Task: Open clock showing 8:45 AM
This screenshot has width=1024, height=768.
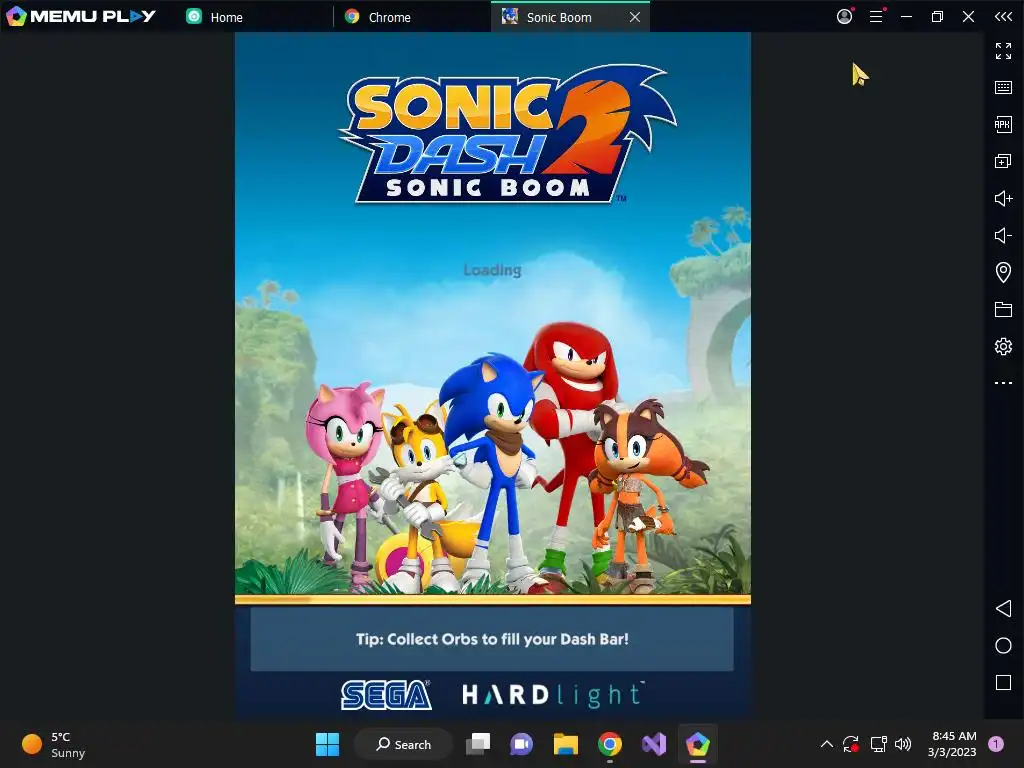Action: click(952, 744)
